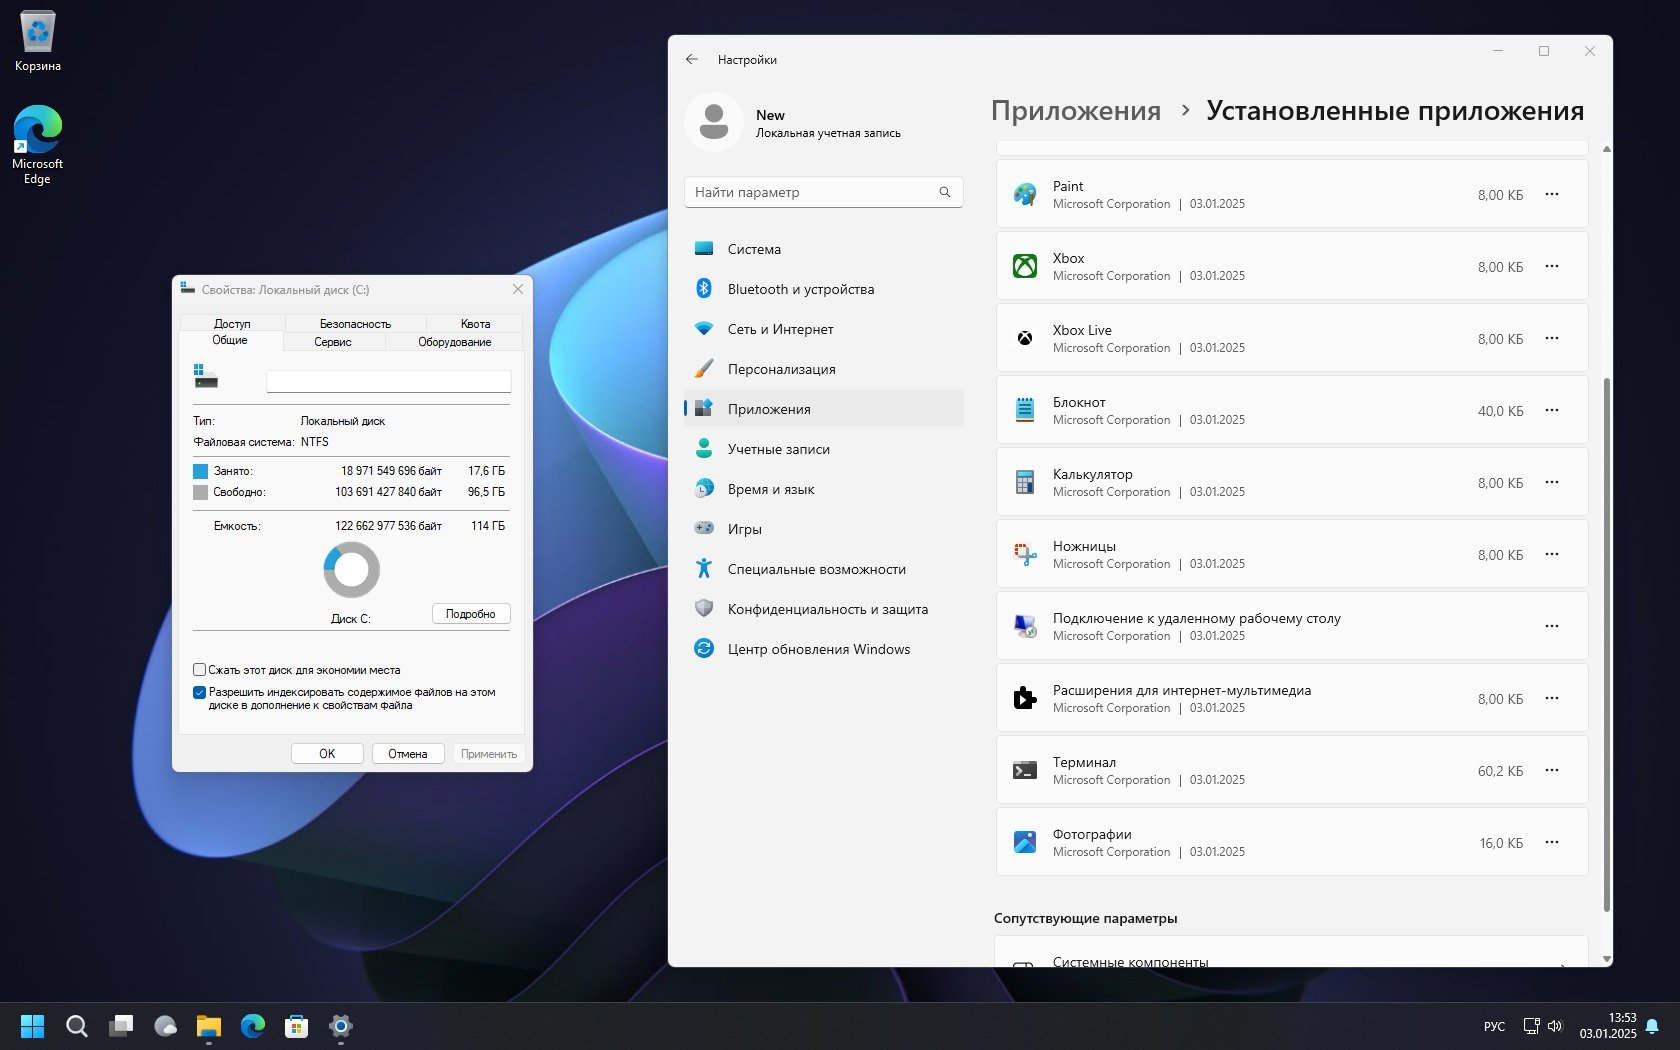This screenshot has width=1680, height=1050.
Task: Click the Paint app icon in the list
Action: tap(1025, 195)
